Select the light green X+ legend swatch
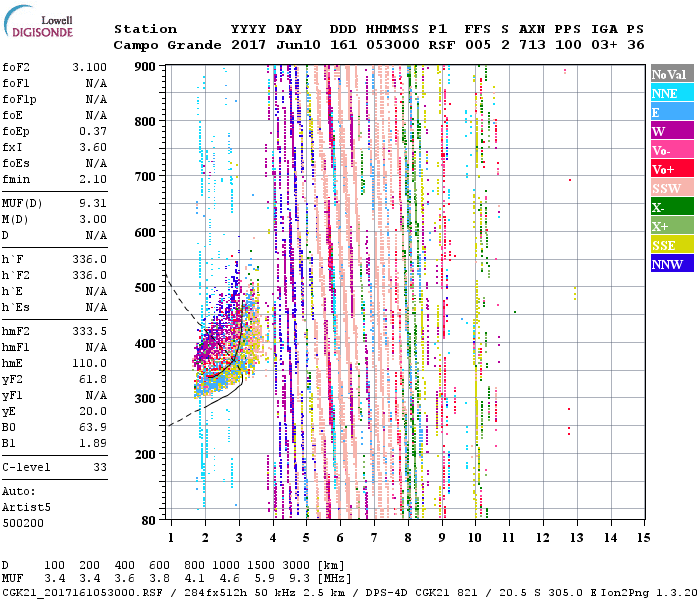Screen dimensions: 700x600 672,226
